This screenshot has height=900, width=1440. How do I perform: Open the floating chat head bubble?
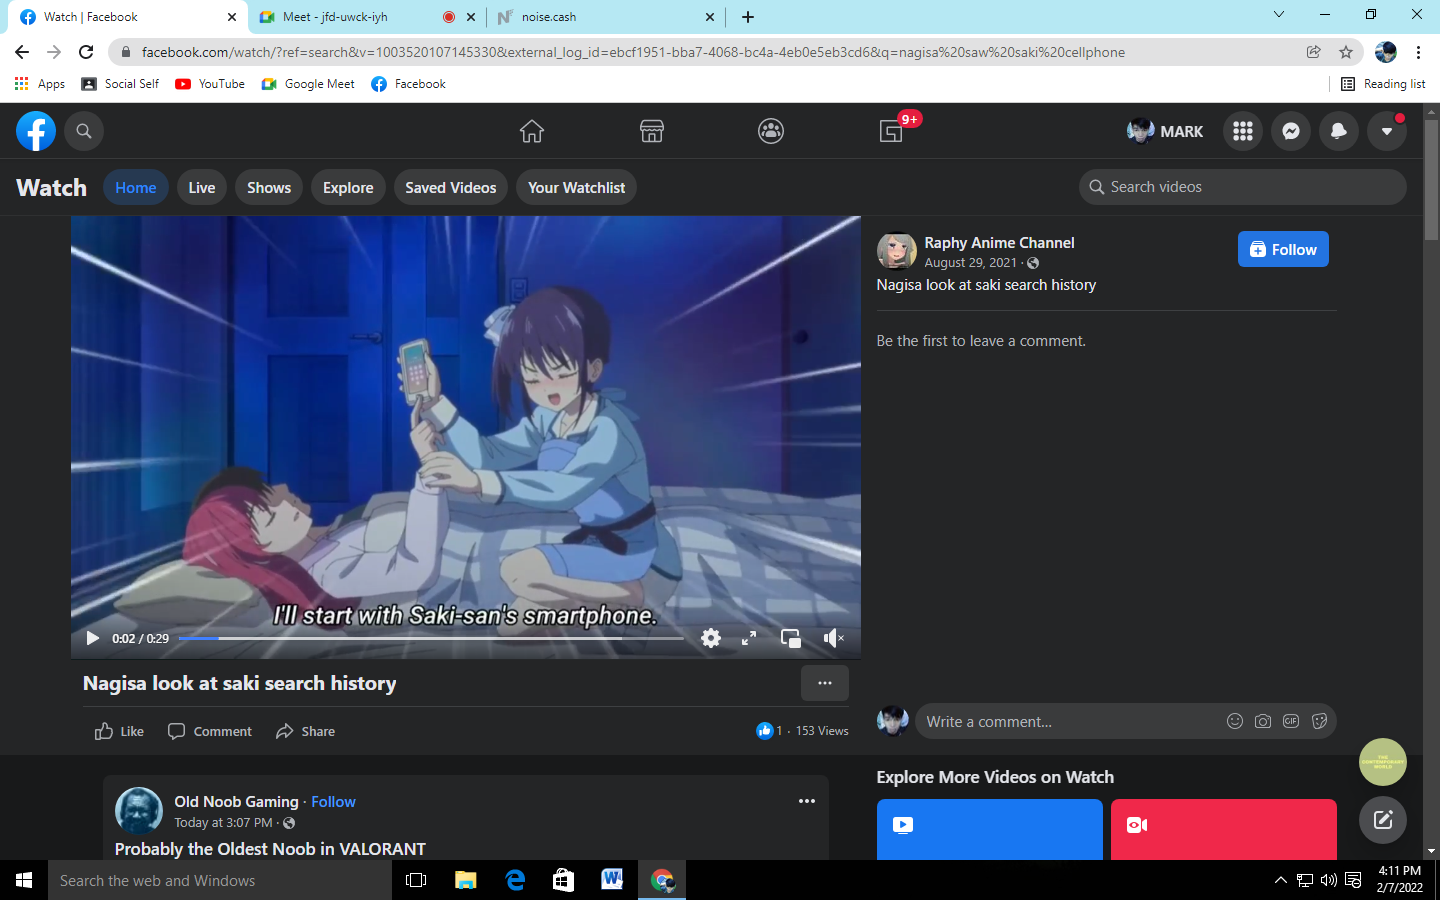(x=1383, y=762)
